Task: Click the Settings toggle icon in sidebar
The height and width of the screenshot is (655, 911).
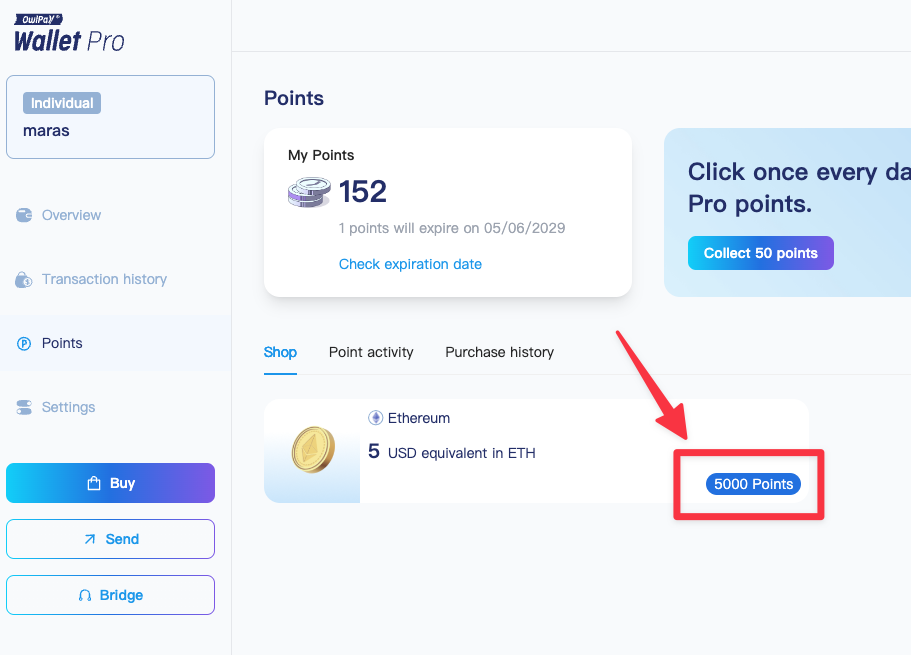Action: pyautogui.click(x=24, y=407)
